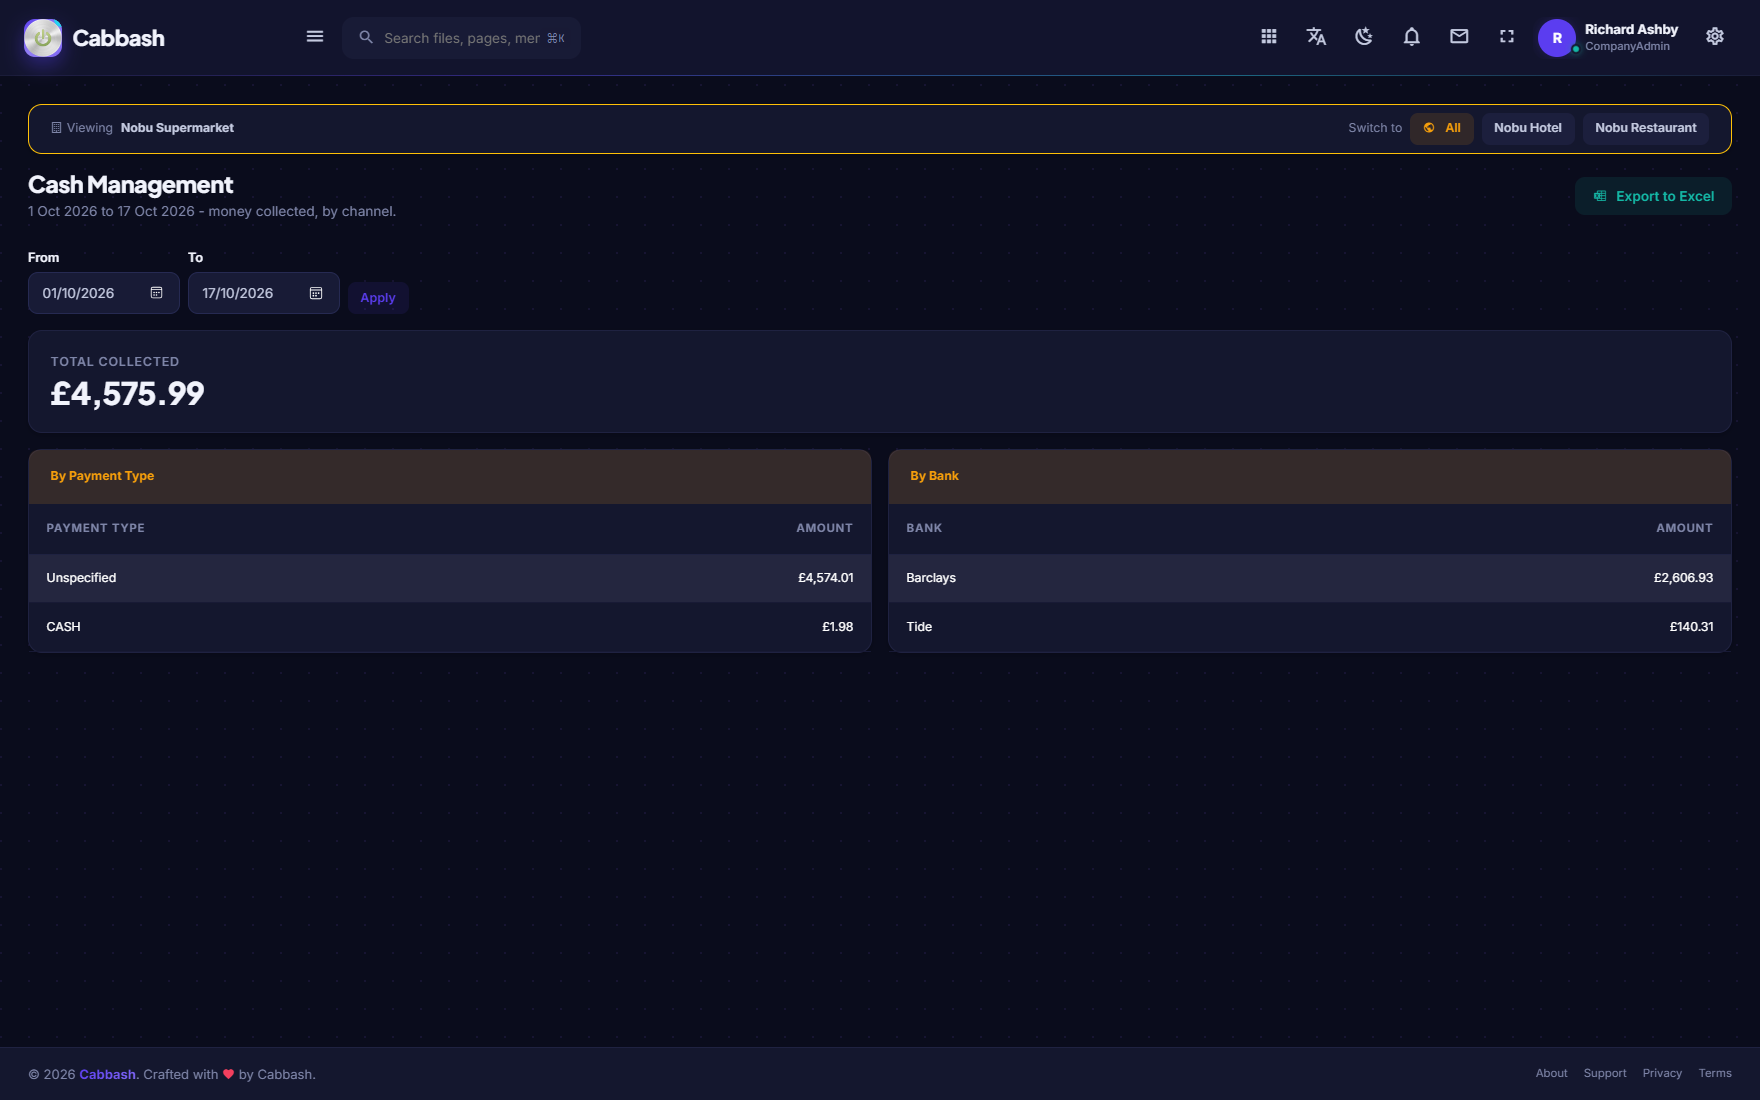Viewport: 1760px width, 1100px height.
Task: Switch to Nobu Restaurant
Action: coord(1646,128)
